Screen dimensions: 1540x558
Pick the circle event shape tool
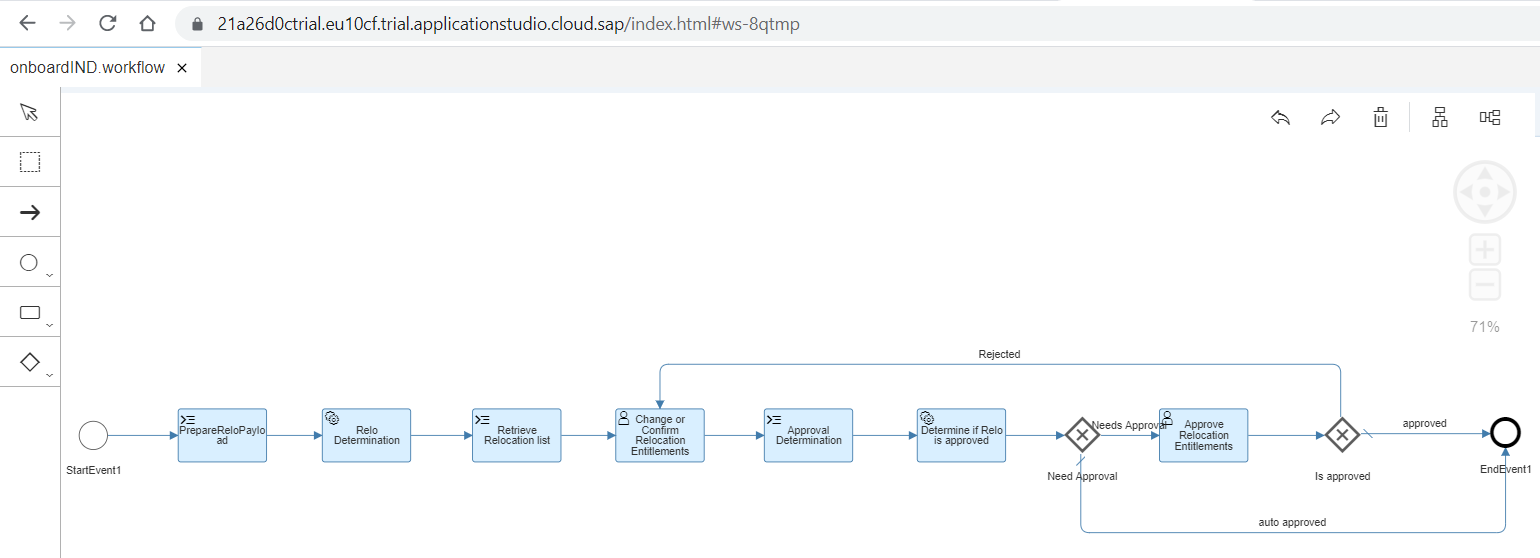click(x=29, y=262)
